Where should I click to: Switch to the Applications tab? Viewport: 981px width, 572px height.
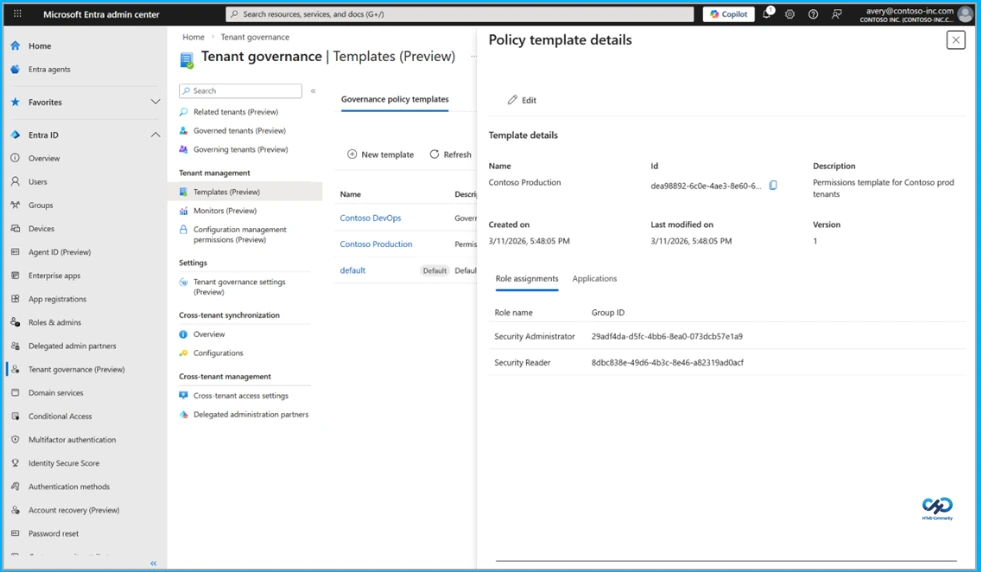[x=594, y=279]
